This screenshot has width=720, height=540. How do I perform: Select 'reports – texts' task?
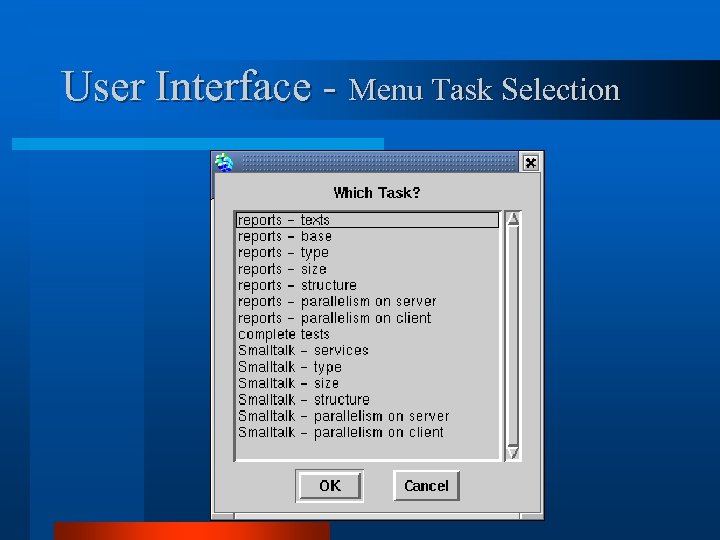tap(367, 220)
